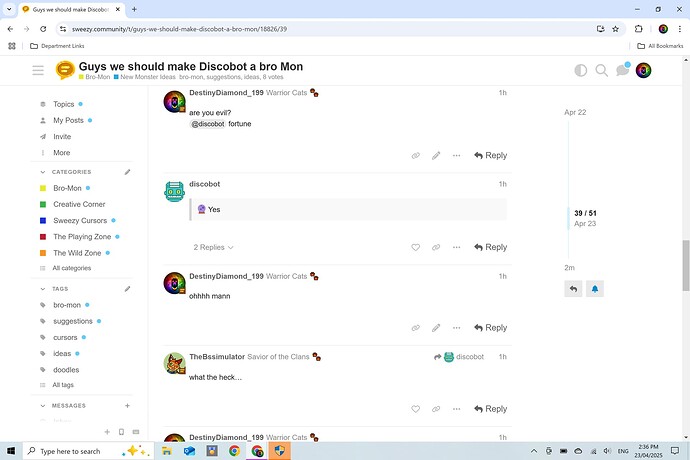Open The Playing Zone category
This screenshot has width=690, height=460.
[x=82, y=237]
